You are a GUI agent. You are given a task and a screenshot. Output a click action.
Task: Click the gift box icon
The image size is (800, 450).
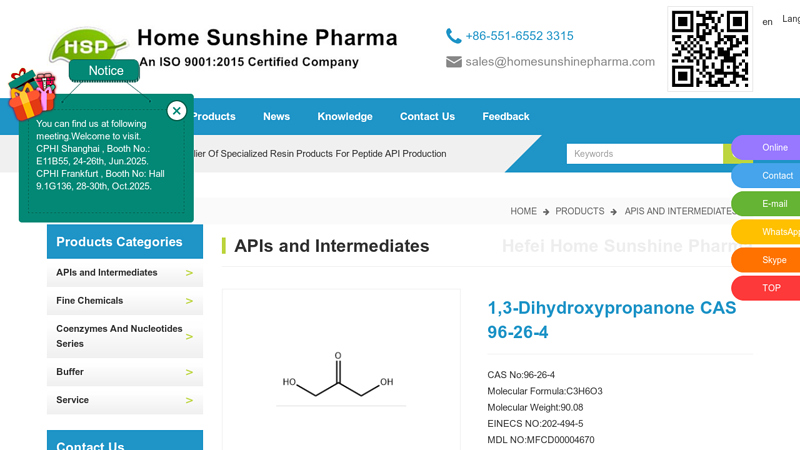click(x=32, y=94)
